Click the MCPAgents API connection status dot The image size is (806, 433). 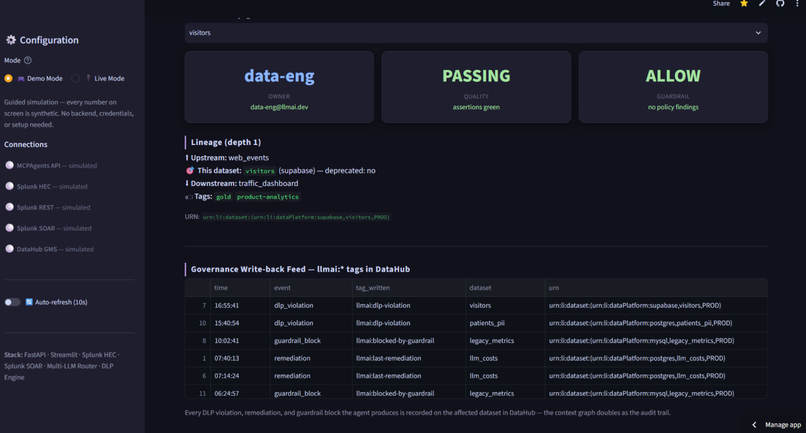click(x=9, y=165)
